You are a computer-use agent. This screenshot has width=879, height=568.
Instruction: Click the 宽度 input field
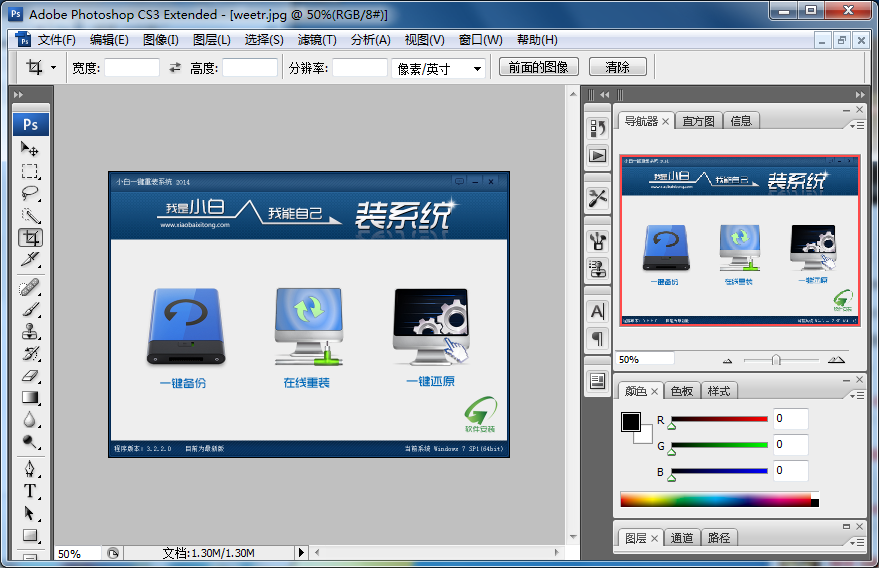(x=132, y=68)
